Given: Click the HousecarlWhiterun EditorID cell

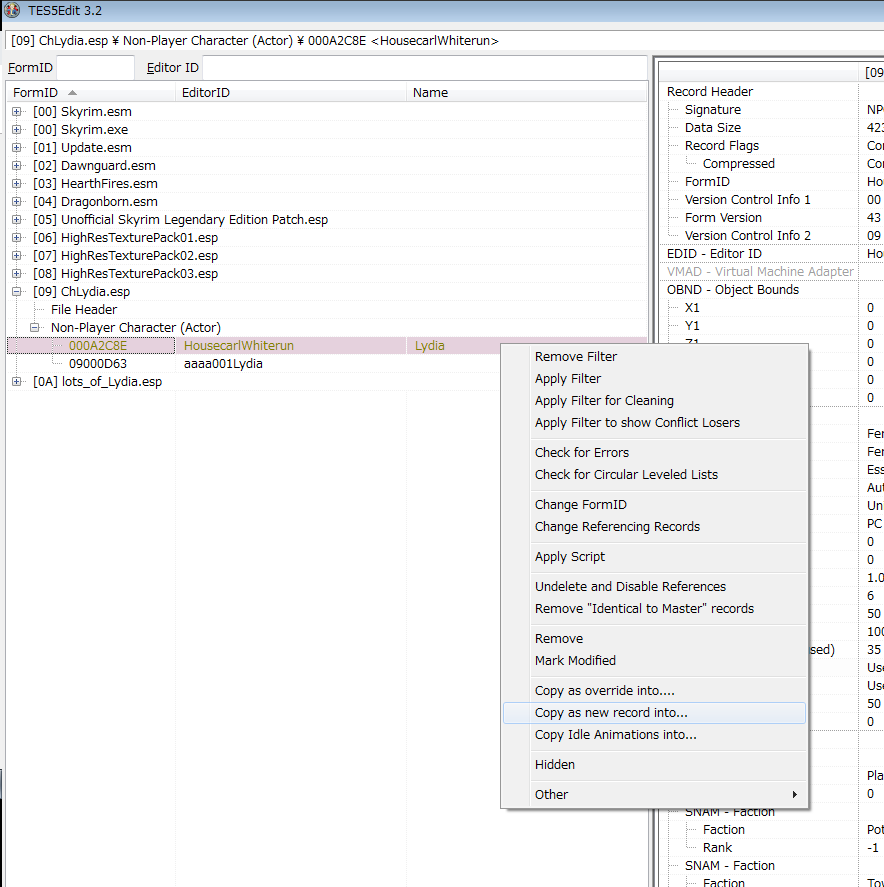Looking at the screenshot, I should click(239, 346).
